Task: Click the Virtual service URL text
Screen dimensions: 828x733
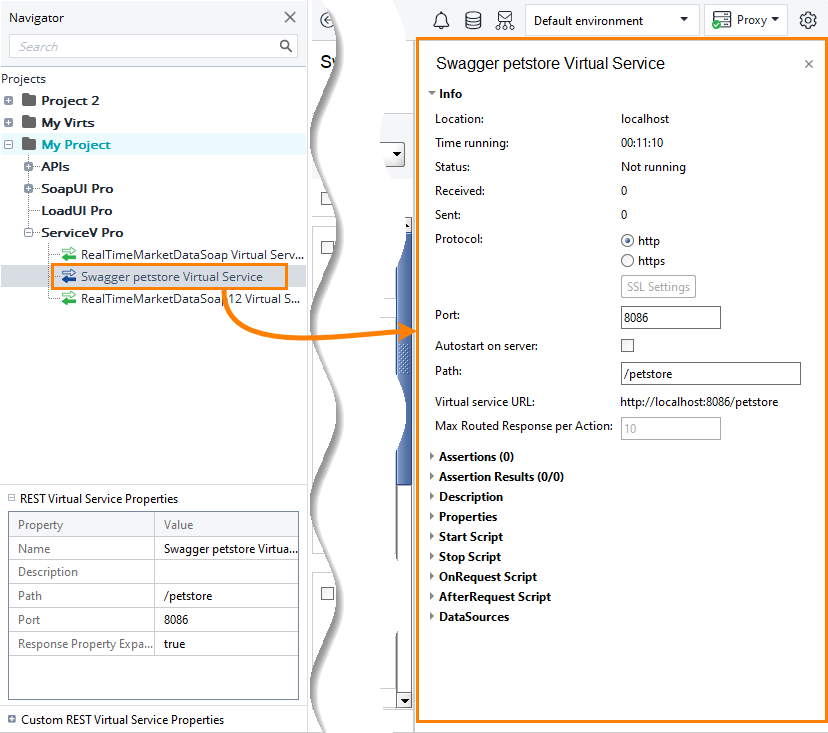Action: coord(699,402)
